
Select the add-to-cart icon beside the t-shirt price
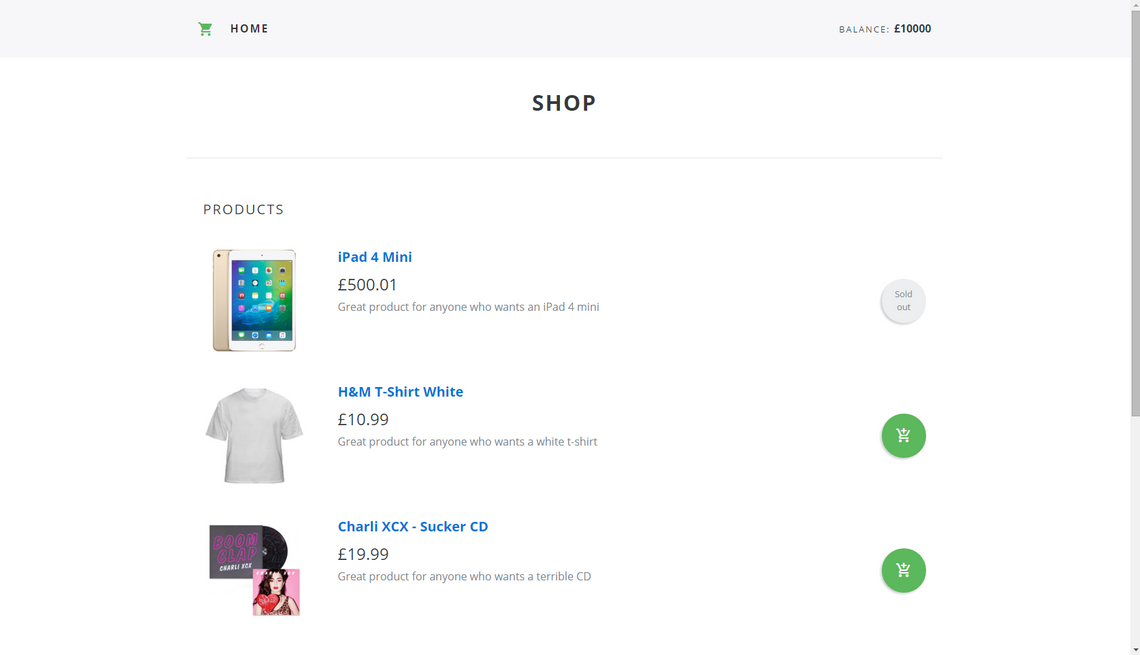click(x=903, y=435)
